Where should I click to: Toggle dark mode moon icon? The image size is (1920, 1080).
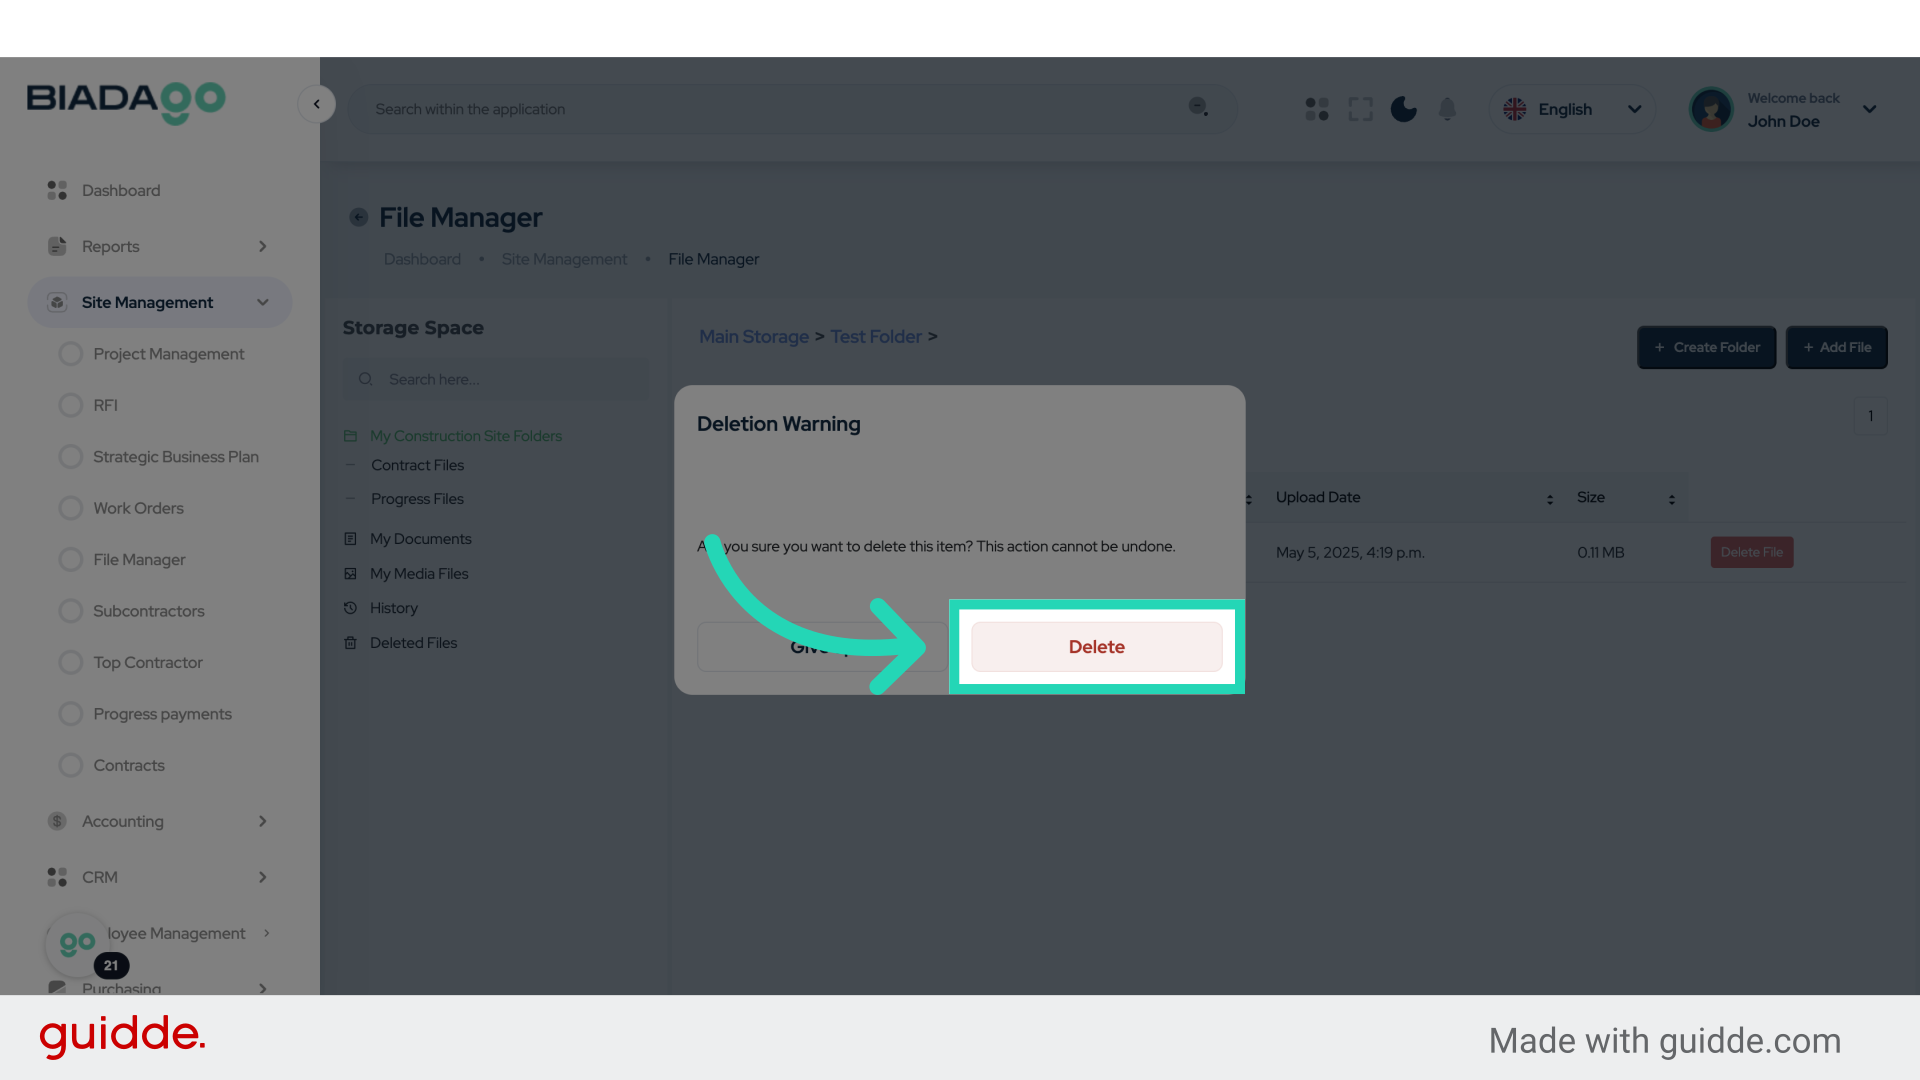[1403, 109]
